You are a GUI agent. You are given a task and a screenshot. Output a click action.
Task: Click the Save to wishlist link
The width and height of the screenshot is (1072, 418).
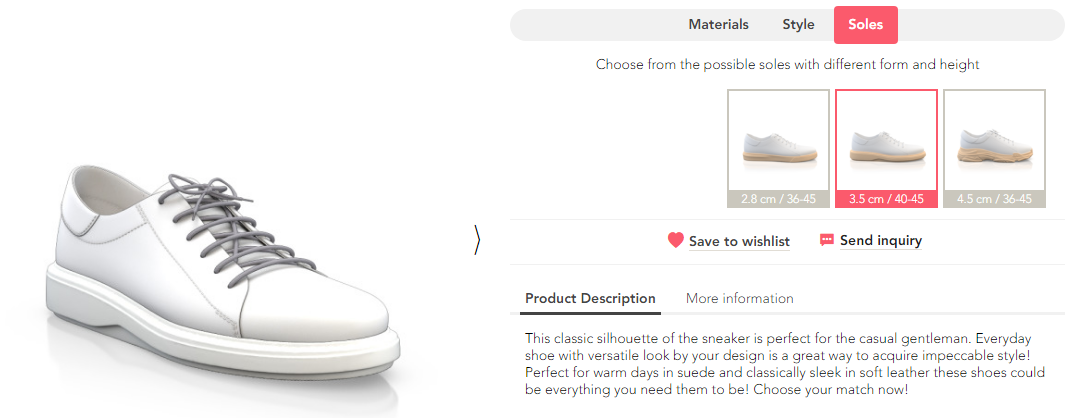(739, 241)
